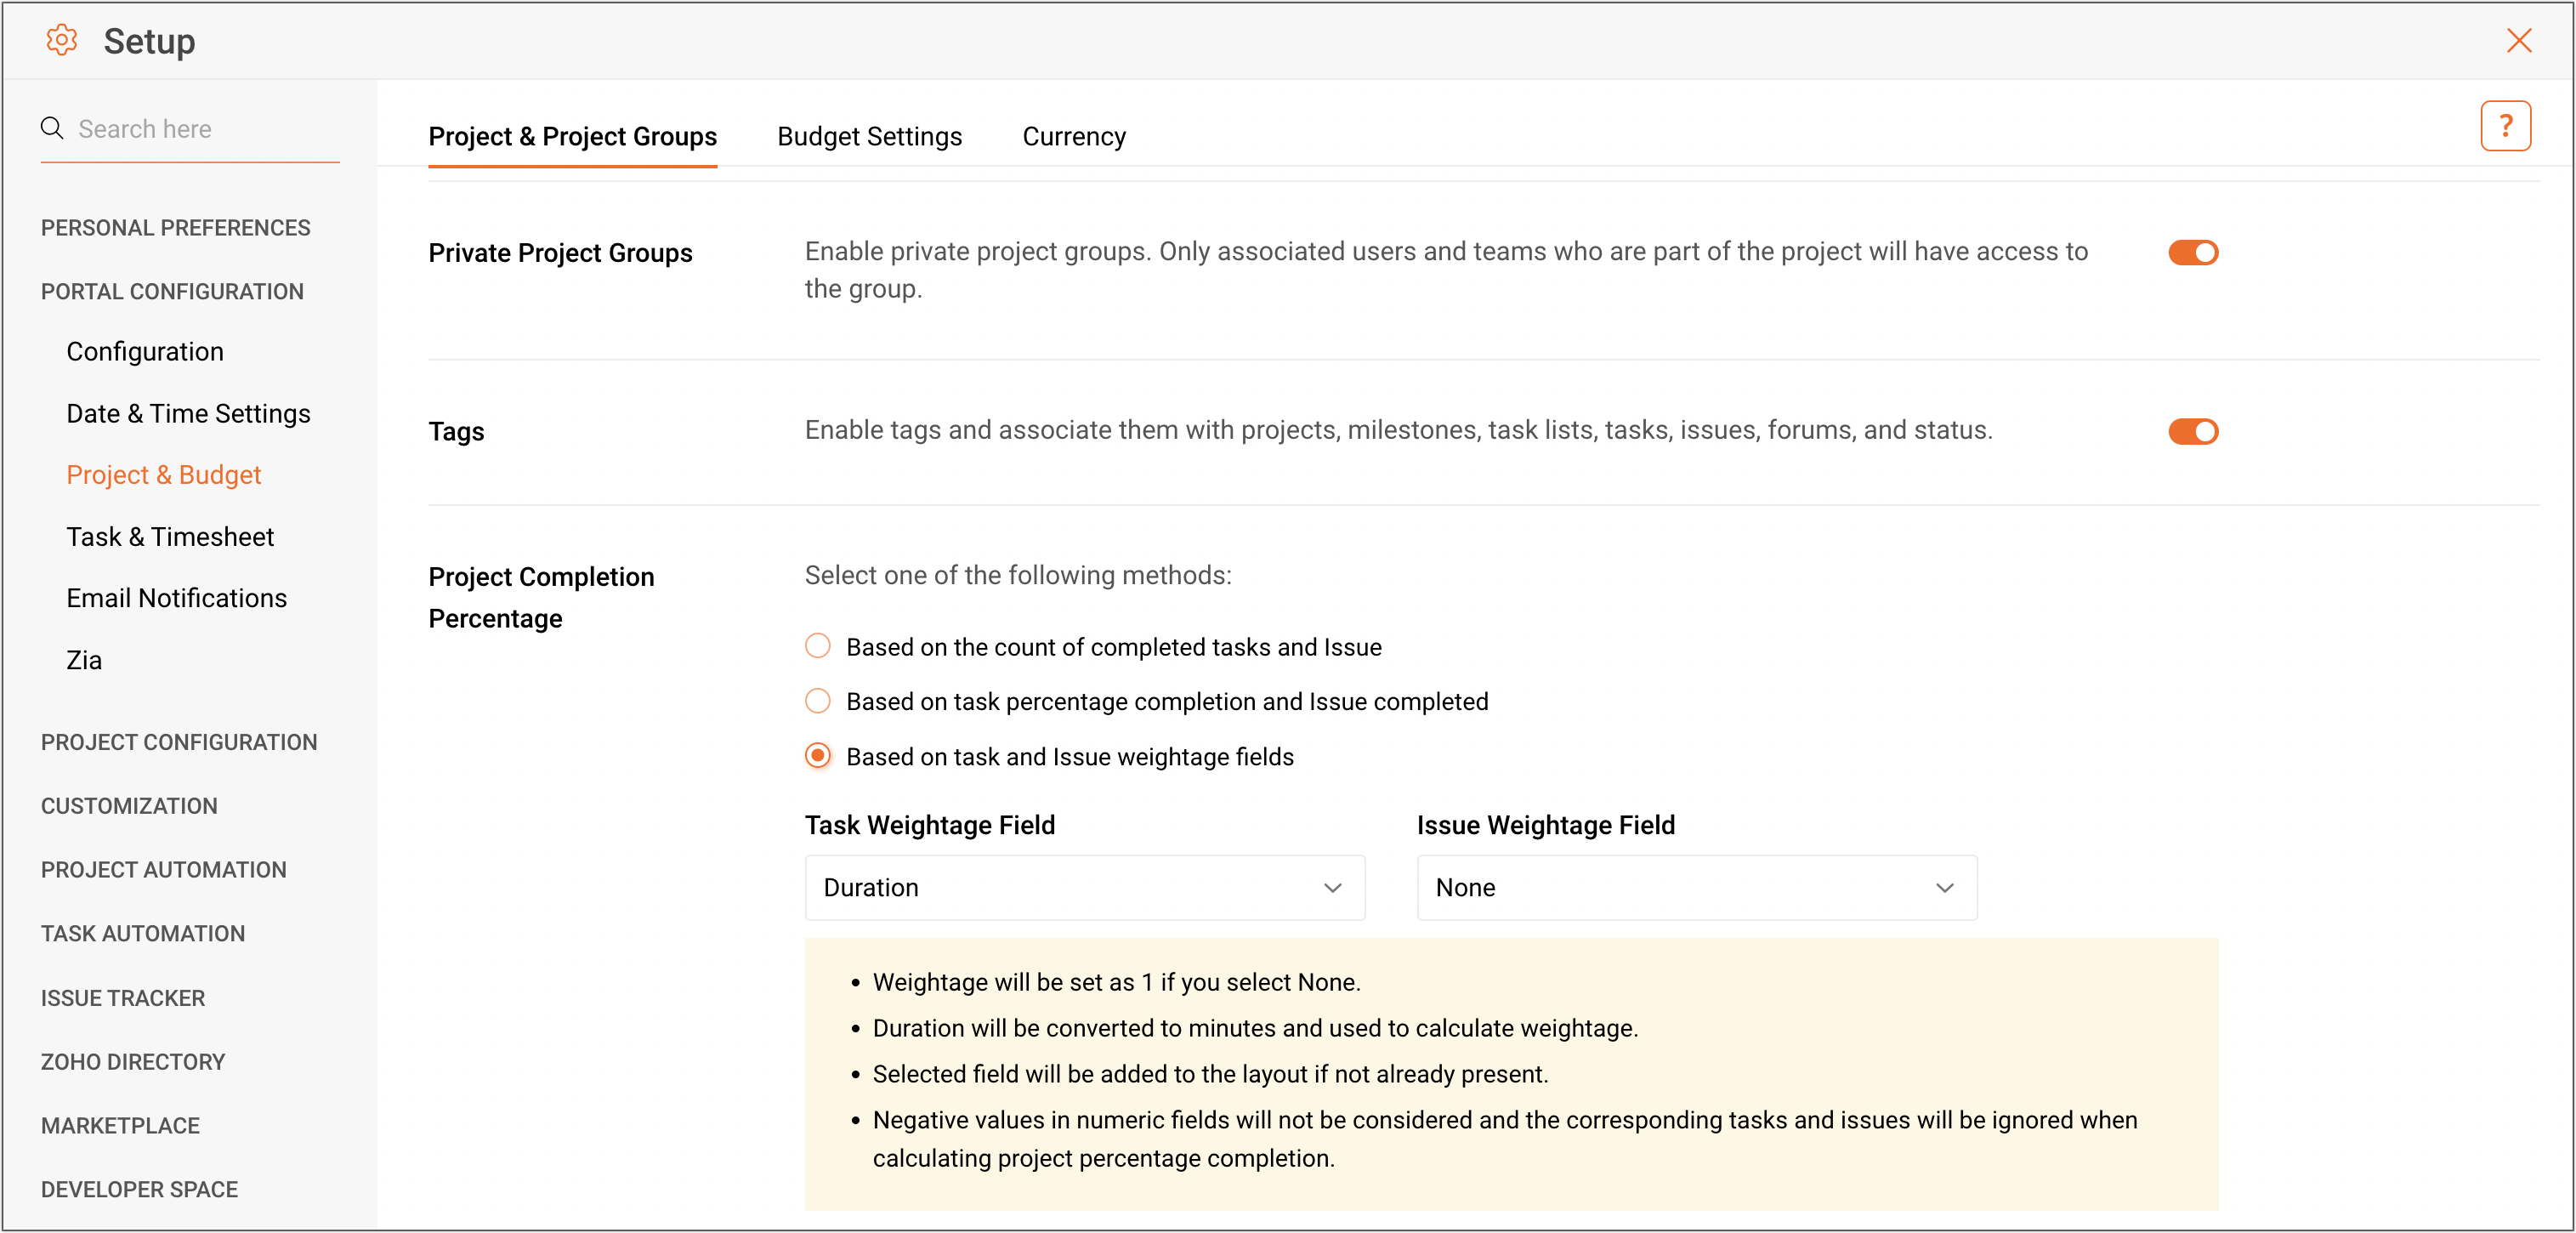
Task: Switch to the Budget Settings tab
Action: (869, 136)
